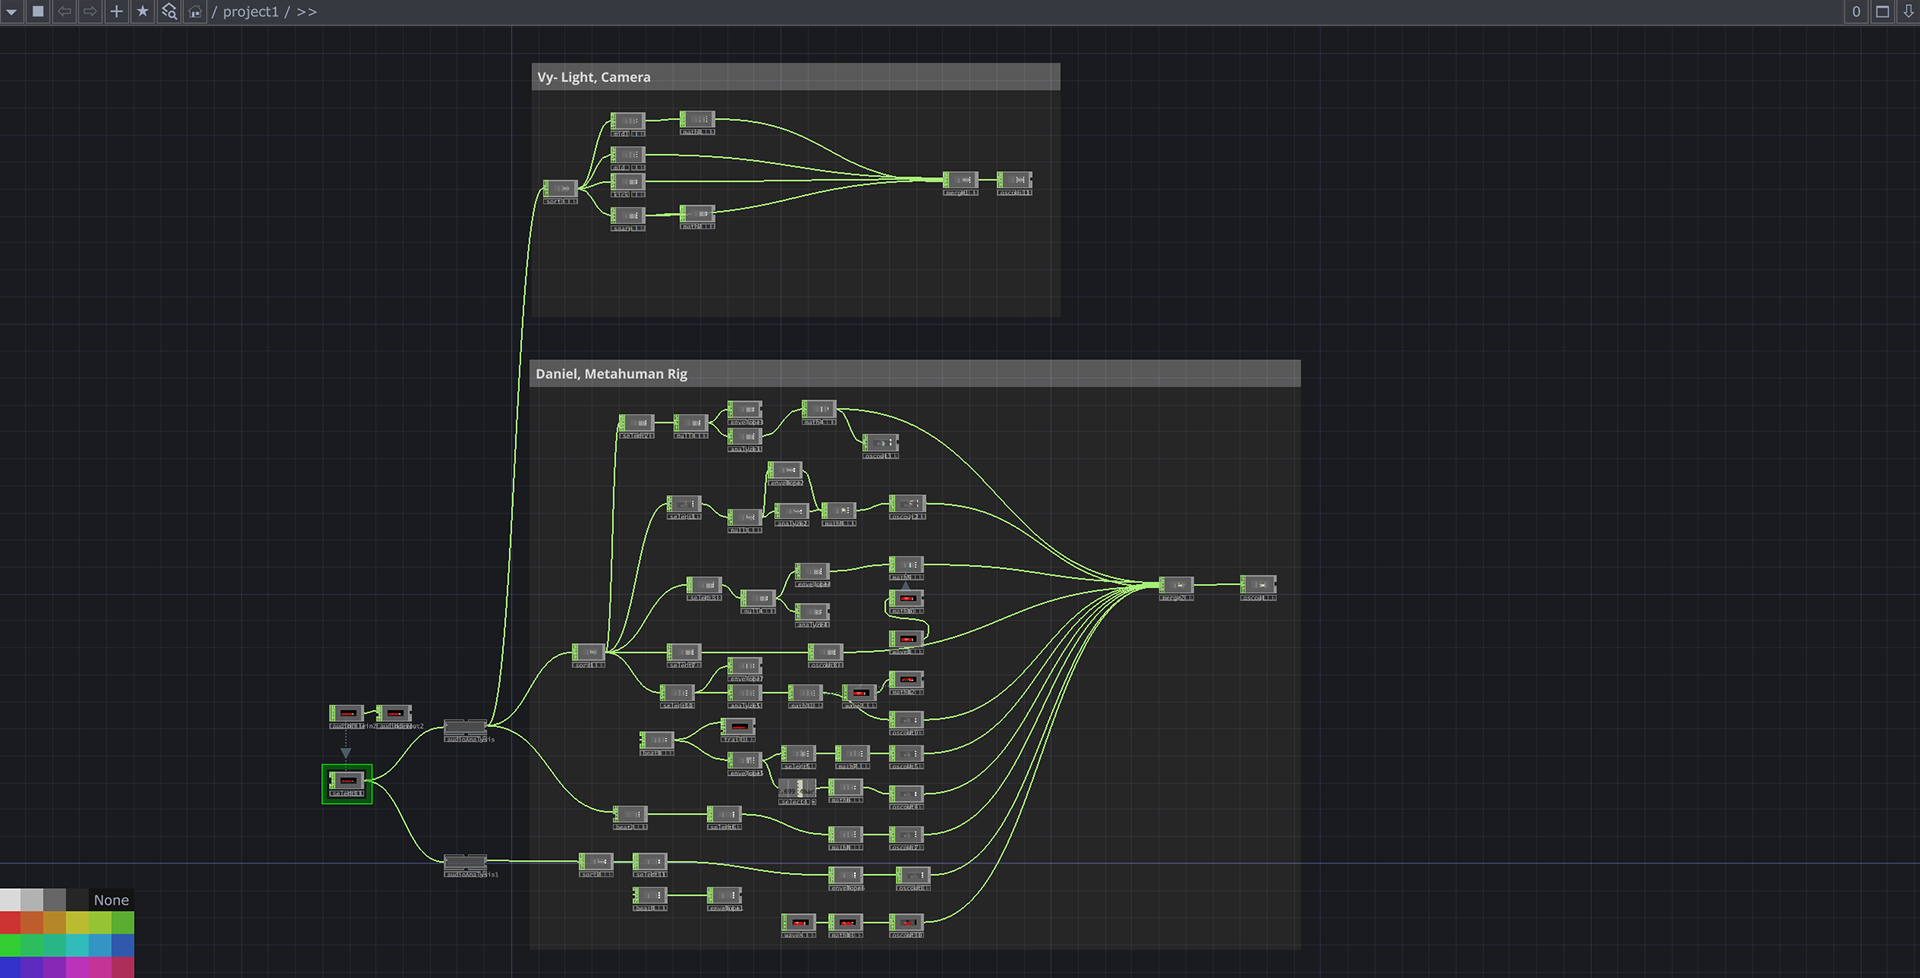
Task: Select the sort node in Daniel group
Action: pyautogui.click(x=588, y=655)
